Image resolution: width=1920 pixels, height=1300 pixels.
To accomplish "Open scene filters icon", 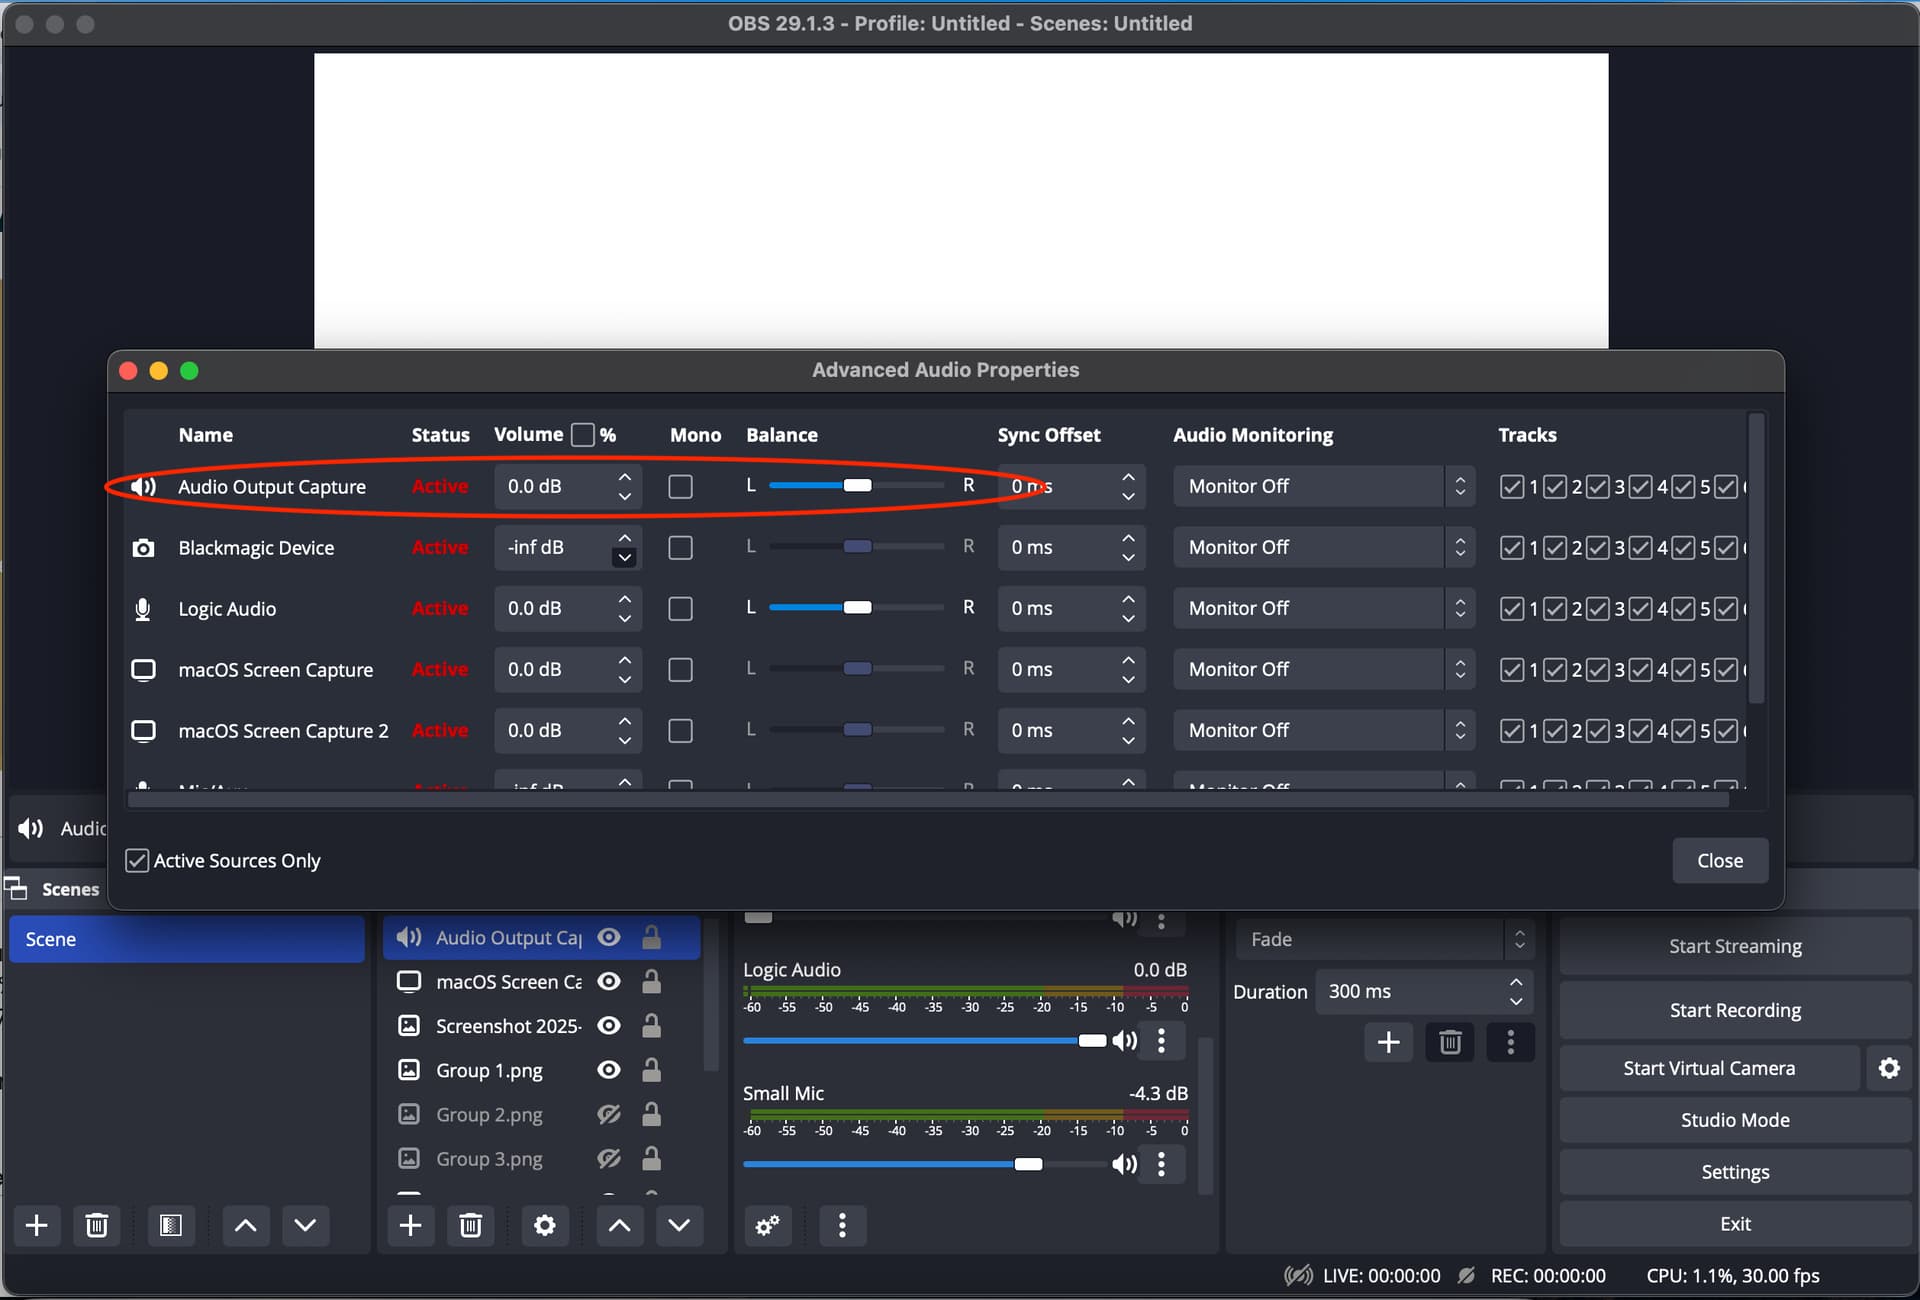I will 170,1225.
